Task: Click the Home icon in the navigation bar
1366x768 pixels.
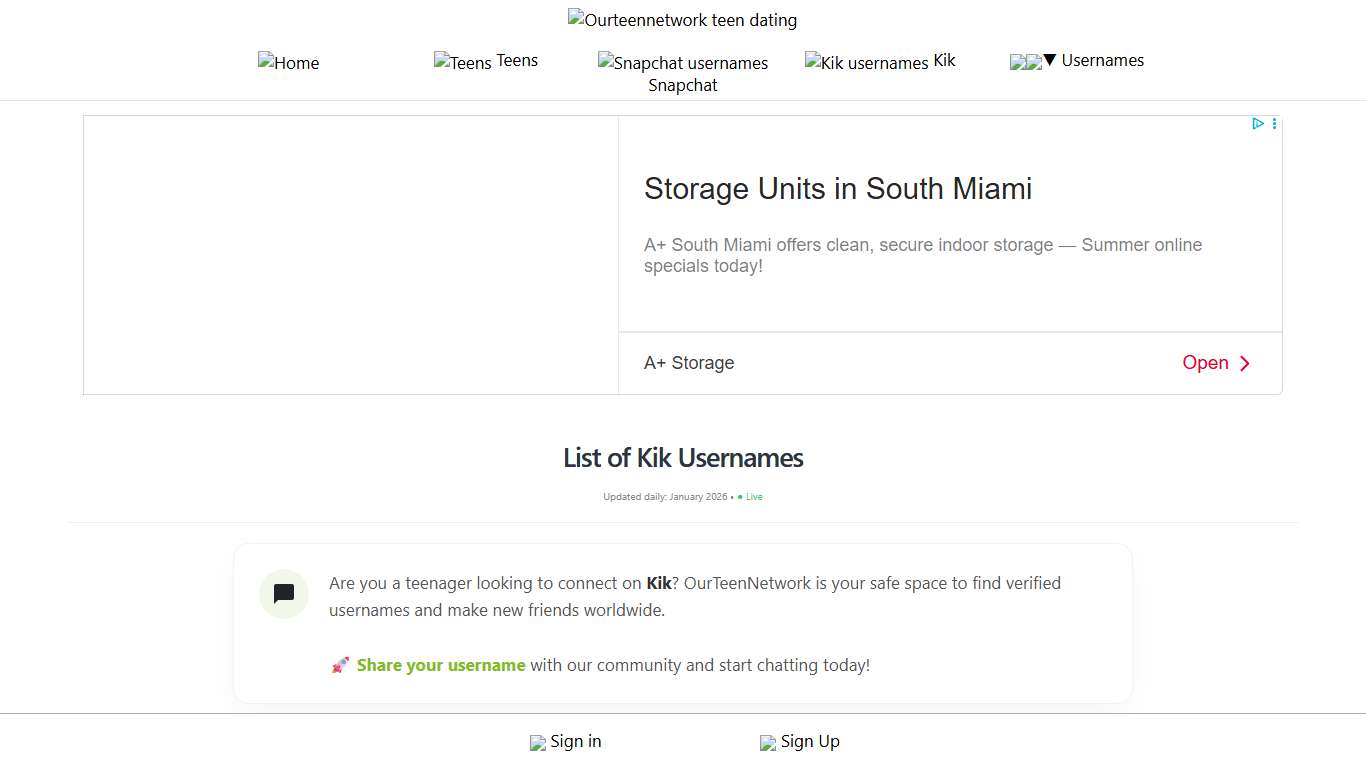Action: pyautogui.click(x=266, y=62)
